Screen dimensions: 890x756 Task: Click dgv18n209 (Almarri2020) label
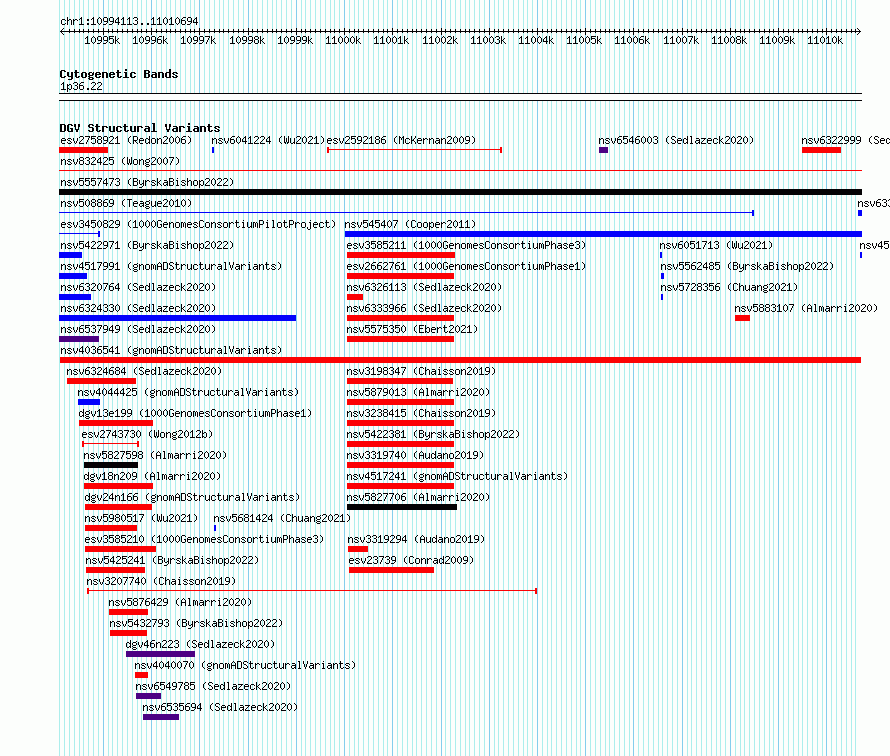click(152, 476)
